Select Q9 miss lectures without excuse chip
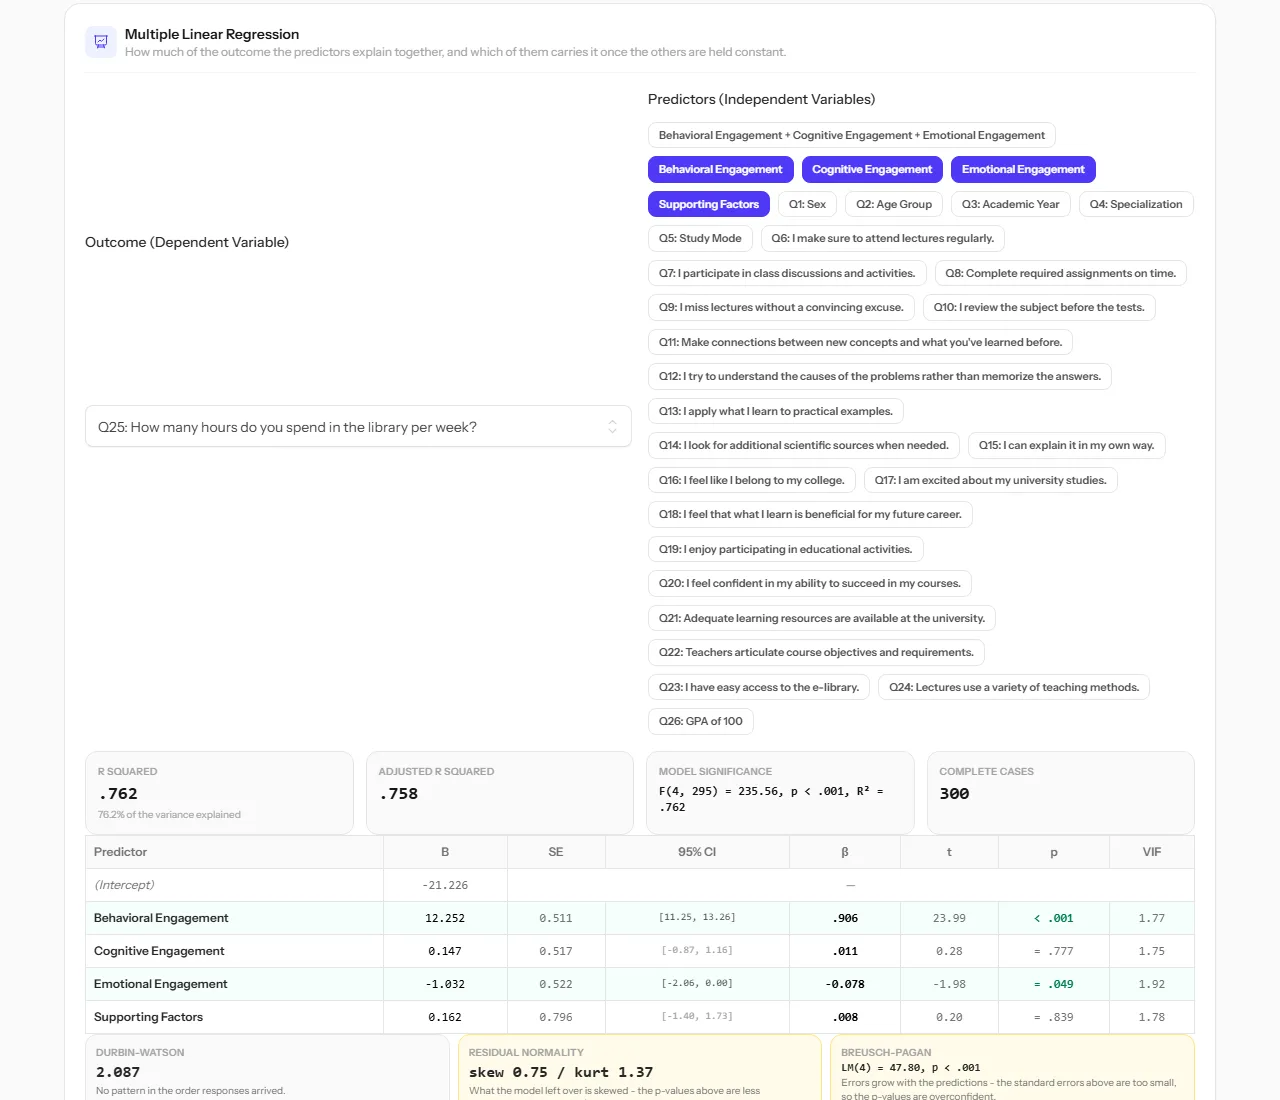 pos(781,307)
